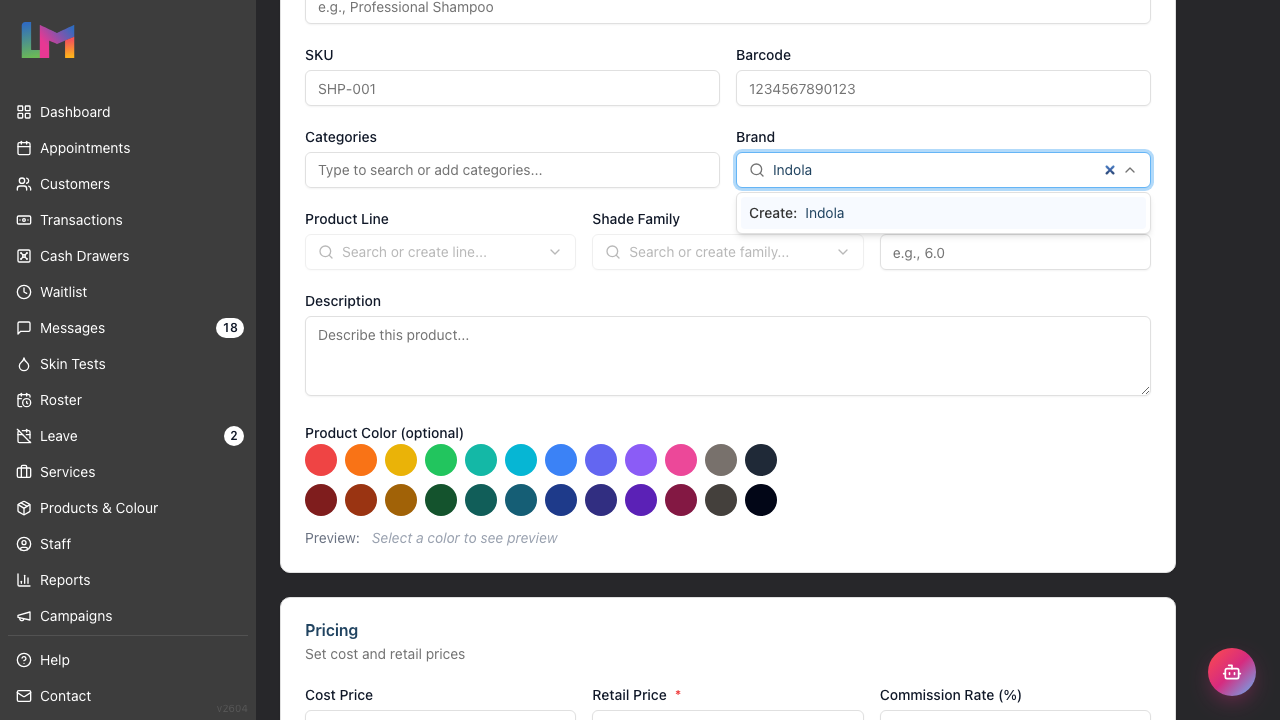Click the Customers people icon
The height and width of the screenshot is (720, 1280).
tap(24, 184)
